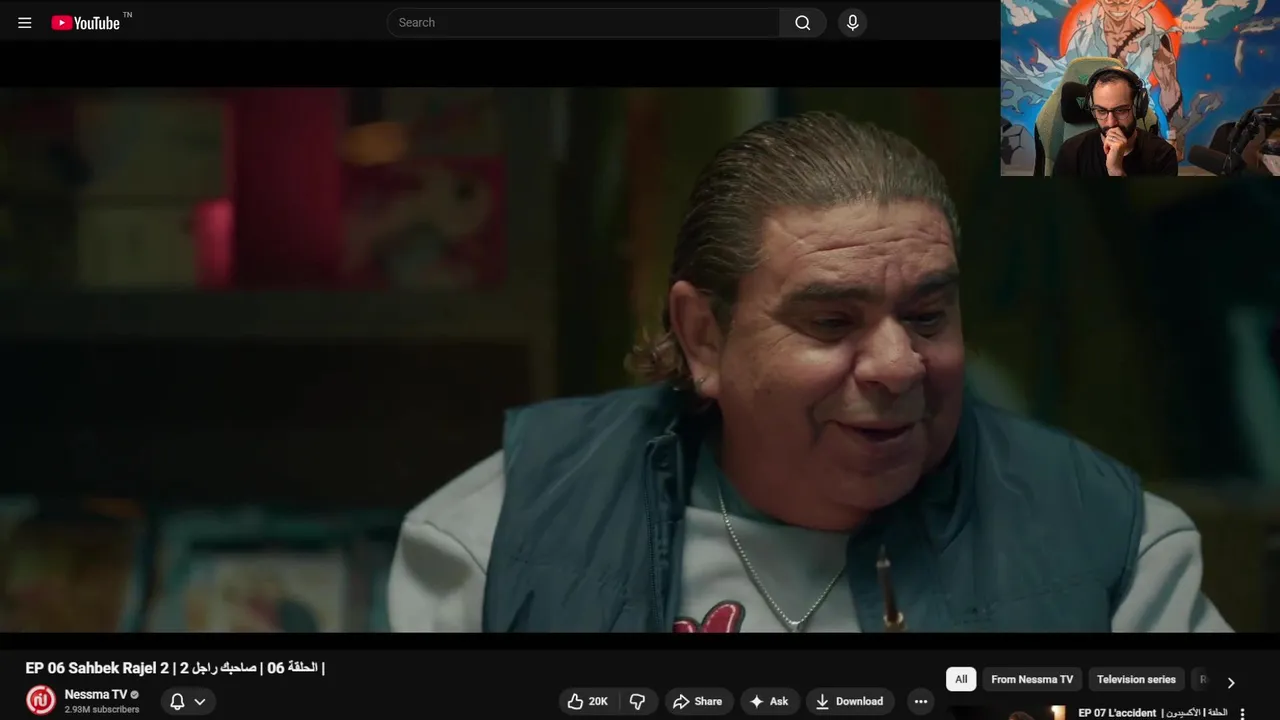
Task: Open Nessma TV channel avatar
Action: pos(41,700)
